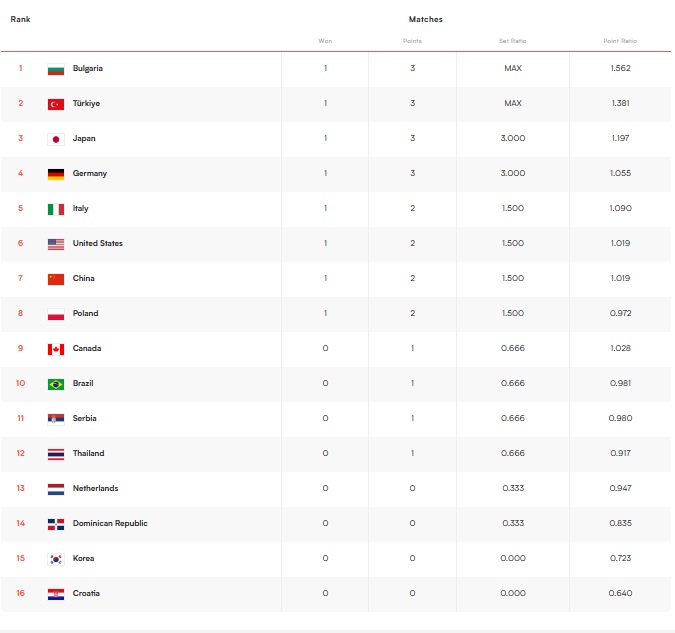Screen dimensions: 675x633
Task: Click the Canada flag icon
Action: (x=56, y=349)
